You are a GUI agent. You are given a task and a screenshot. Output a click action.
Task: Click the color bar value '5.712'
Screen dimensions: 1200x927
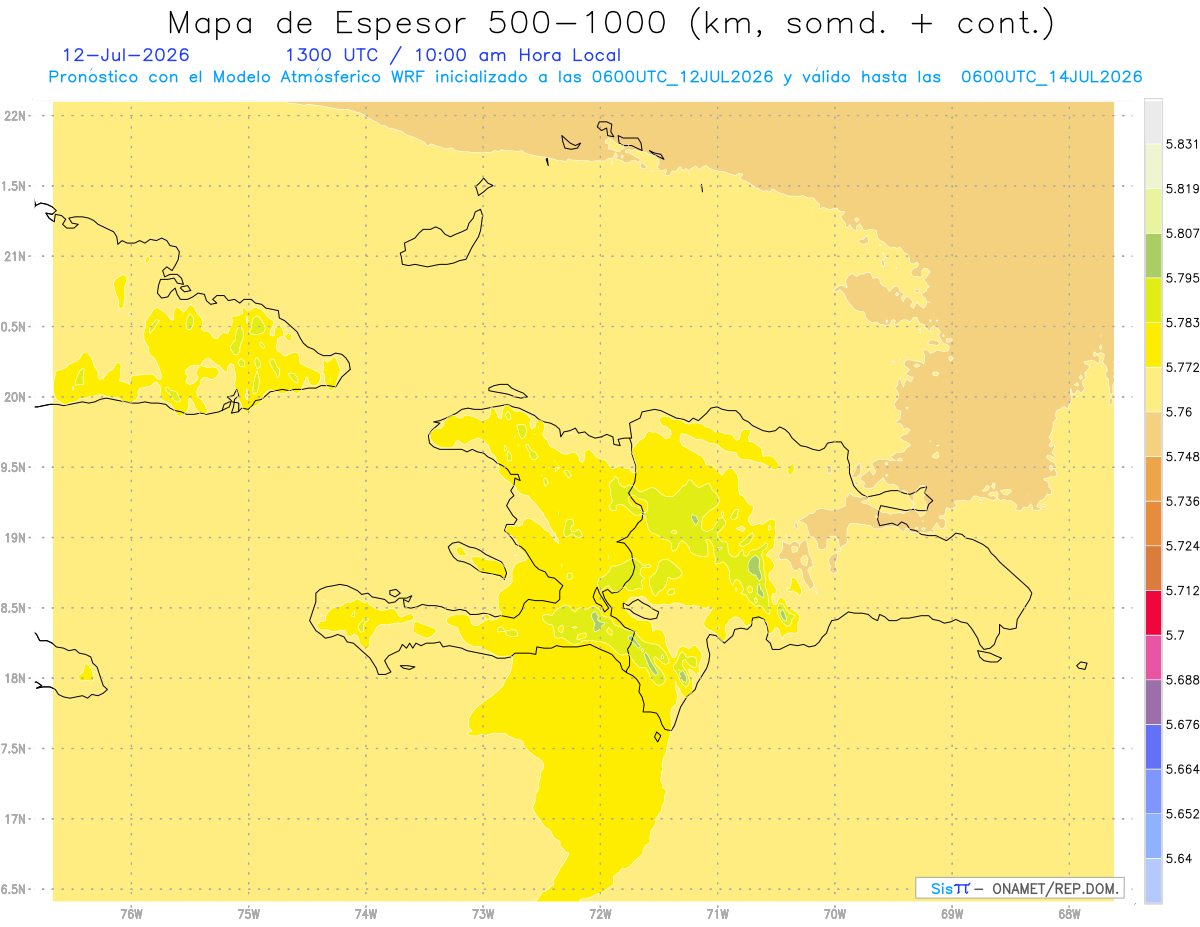point(1182,591)
